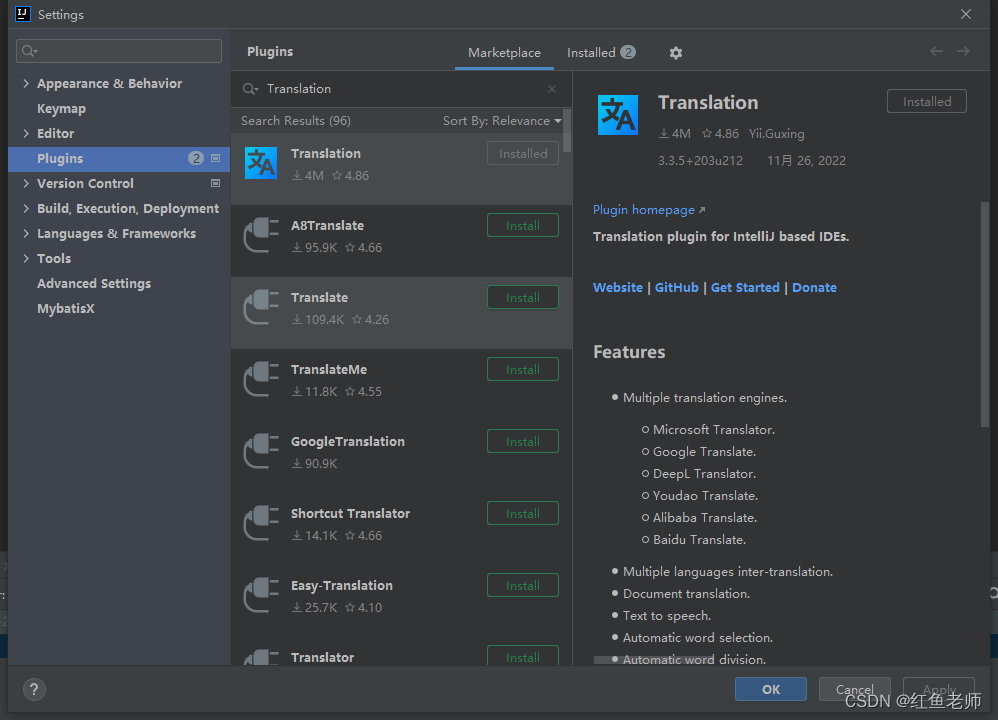
Task: Click the Yii.Guxing author name
Action: click(777, 134)
